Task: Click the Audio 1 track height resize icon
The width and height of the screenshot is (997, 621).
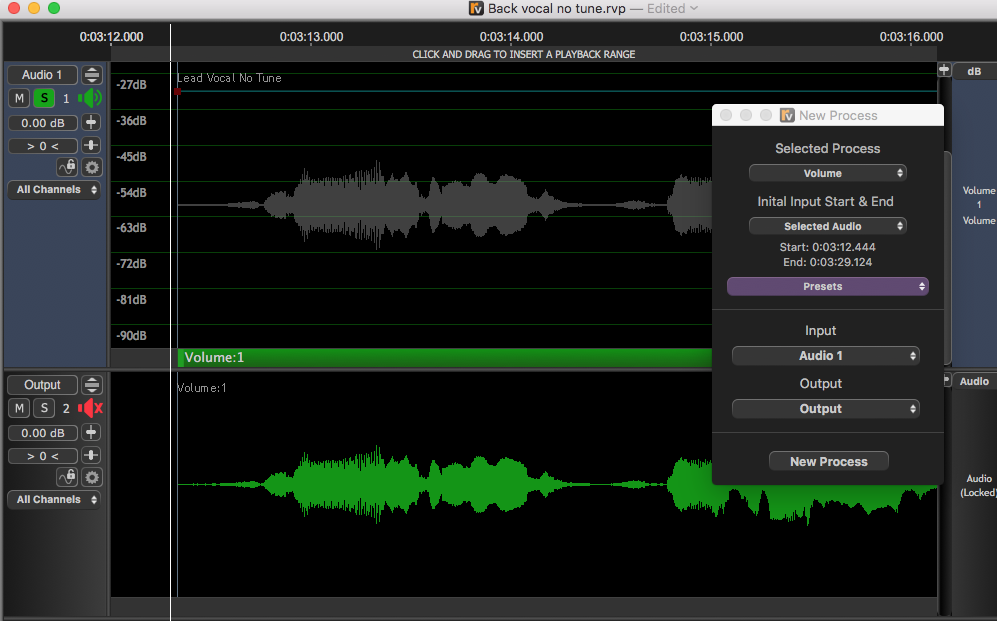Action: [x=92, y=75]
